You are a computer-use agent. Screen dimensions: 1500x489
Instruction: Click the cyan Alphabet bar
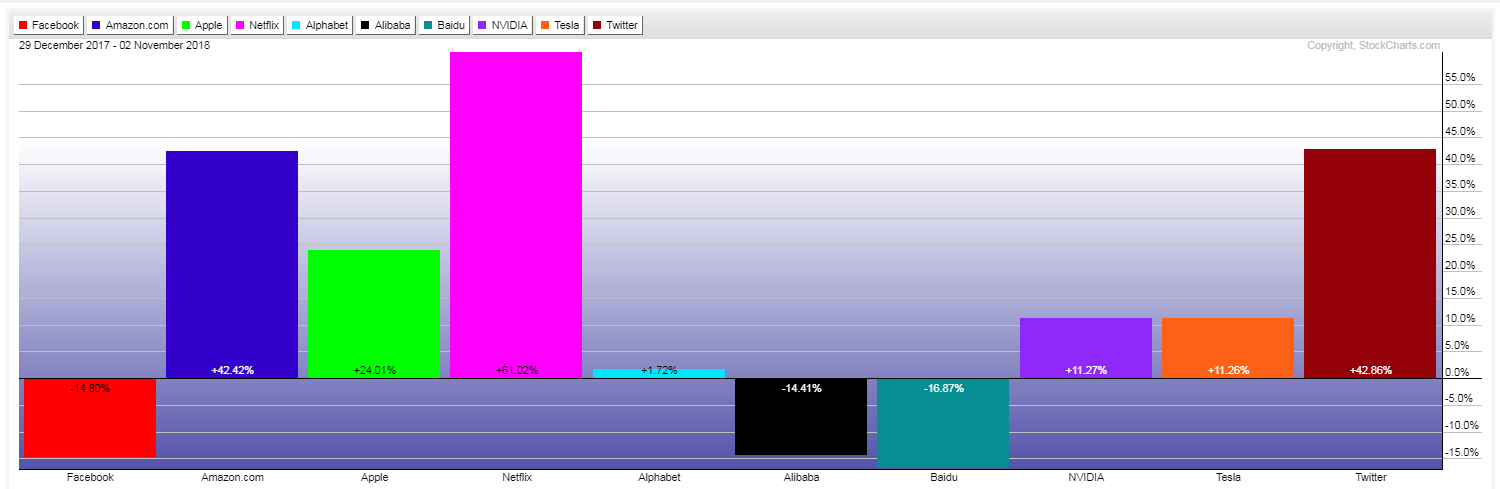click(659, 374)
